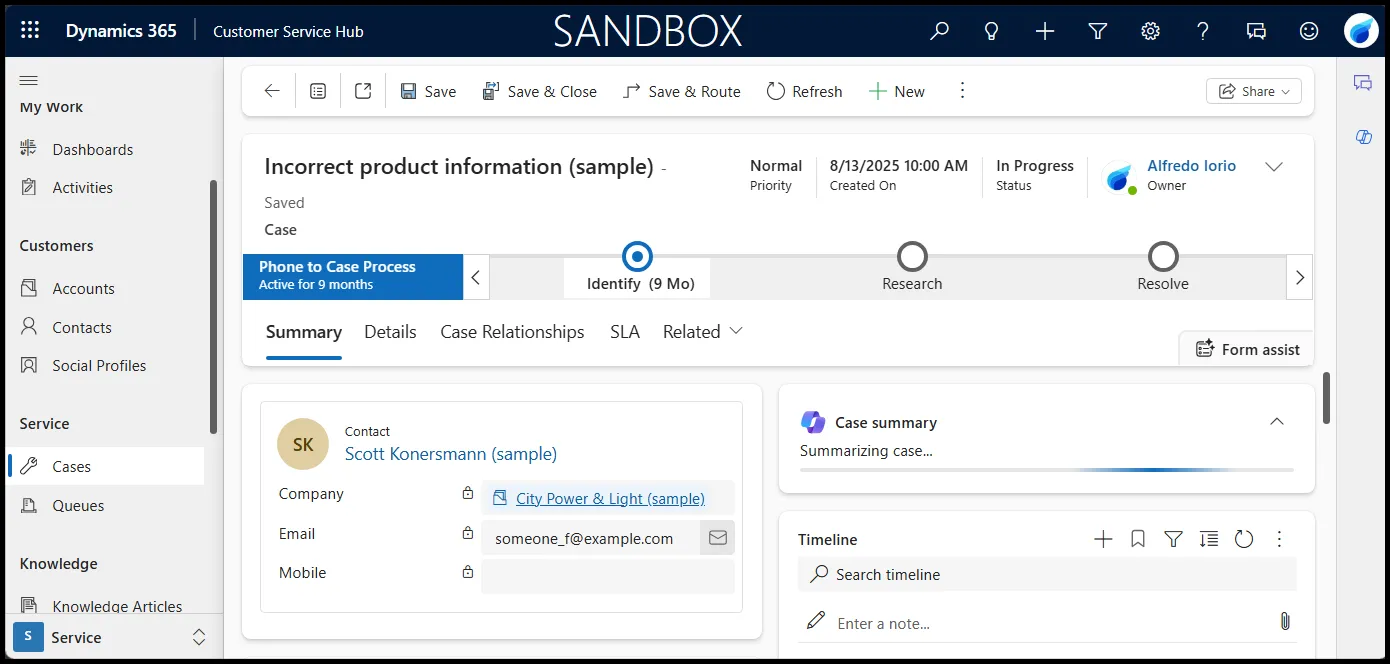The height and width of the screenshot is (664, 1390).
Task: Open the settings gear
Action: click(x=1150, y=31)
